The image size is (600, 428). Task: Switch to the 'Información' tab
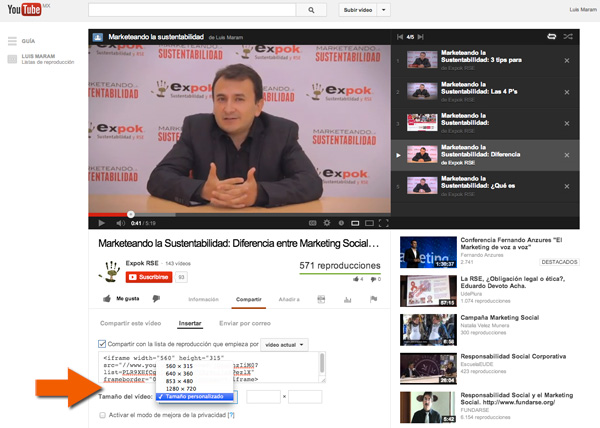203,298
